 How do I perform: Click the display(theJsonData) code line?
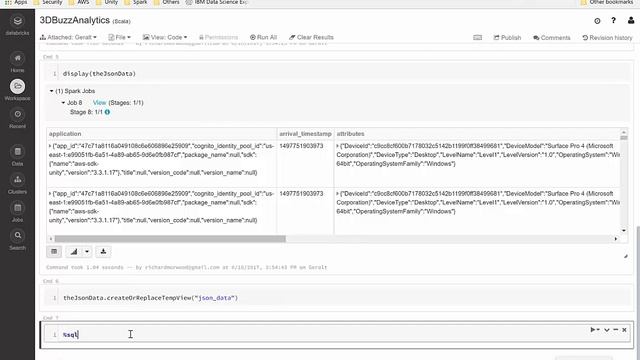pyautogui.click(x=99, y=74)
